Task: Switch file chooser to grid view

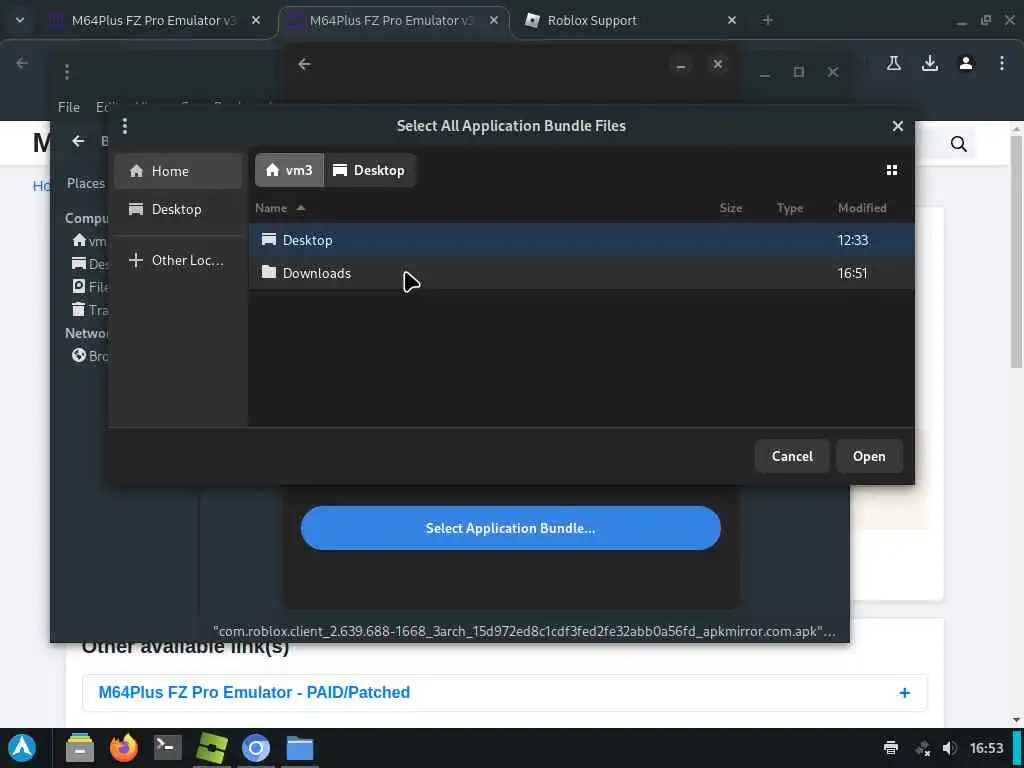Action: (x=891, y=170)
